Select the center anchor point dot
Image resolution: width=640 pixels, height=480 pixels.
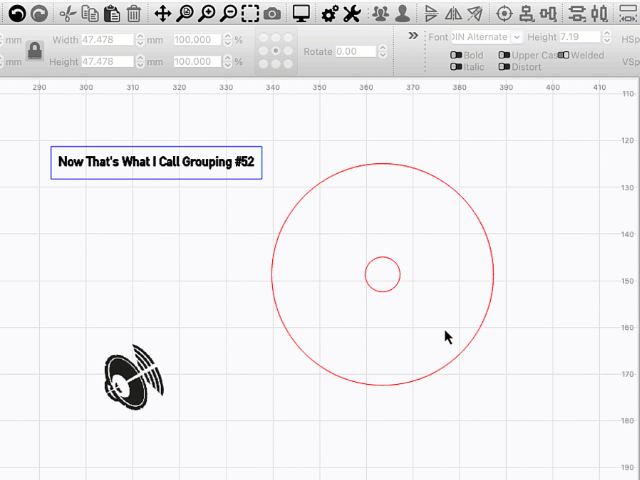[275, 51]
